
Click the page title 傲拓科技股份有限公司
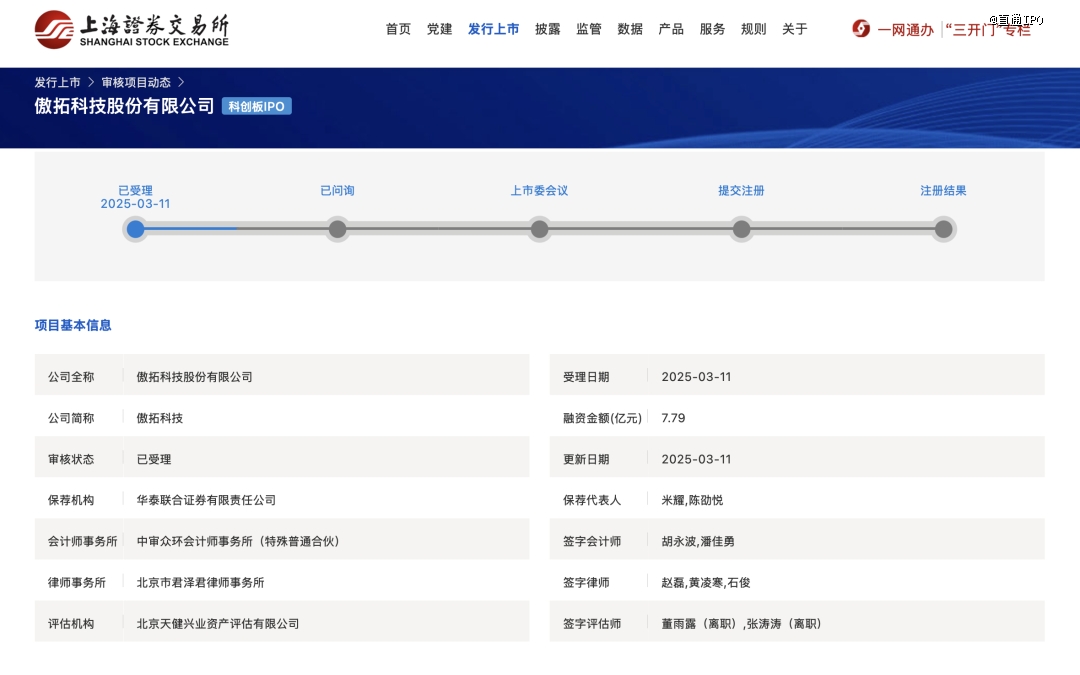point(124,106)
